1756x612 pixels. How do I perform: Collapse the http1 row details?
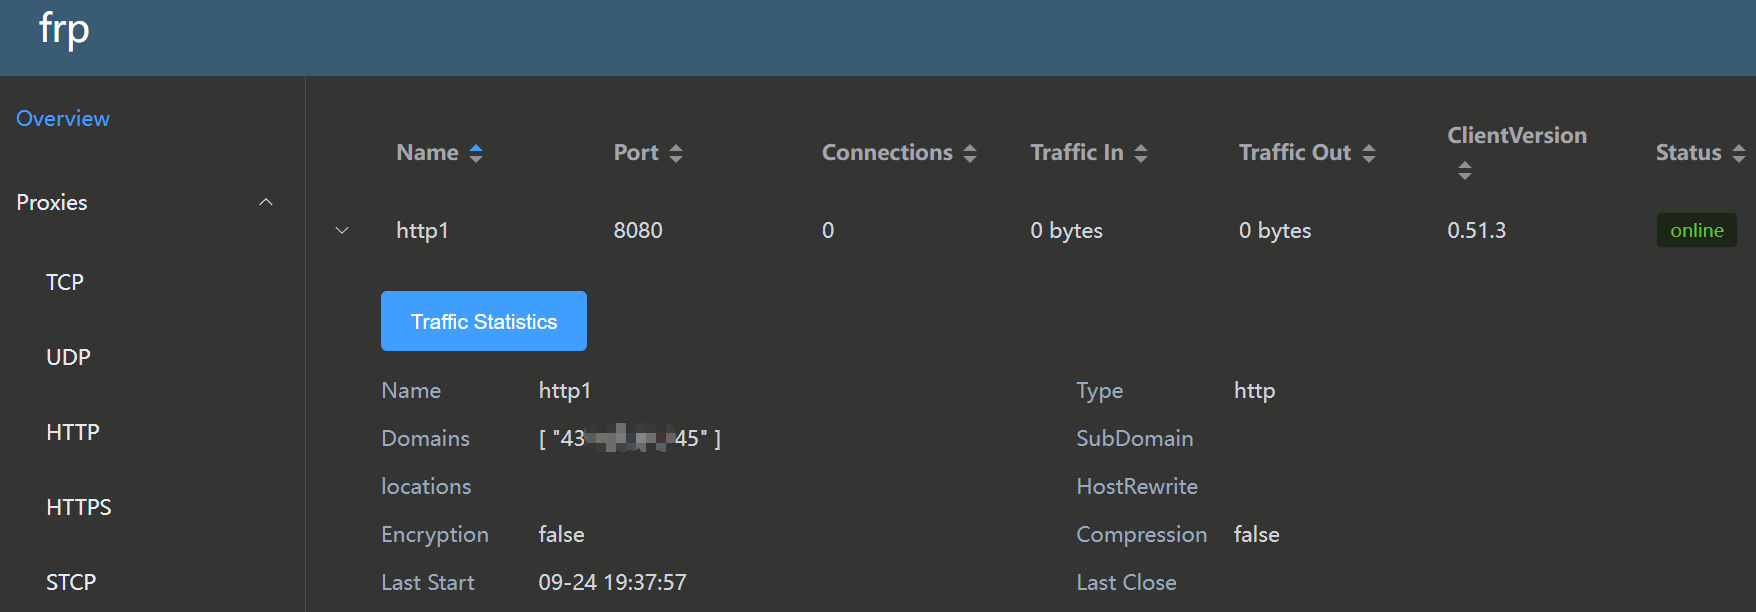[342, 231]
